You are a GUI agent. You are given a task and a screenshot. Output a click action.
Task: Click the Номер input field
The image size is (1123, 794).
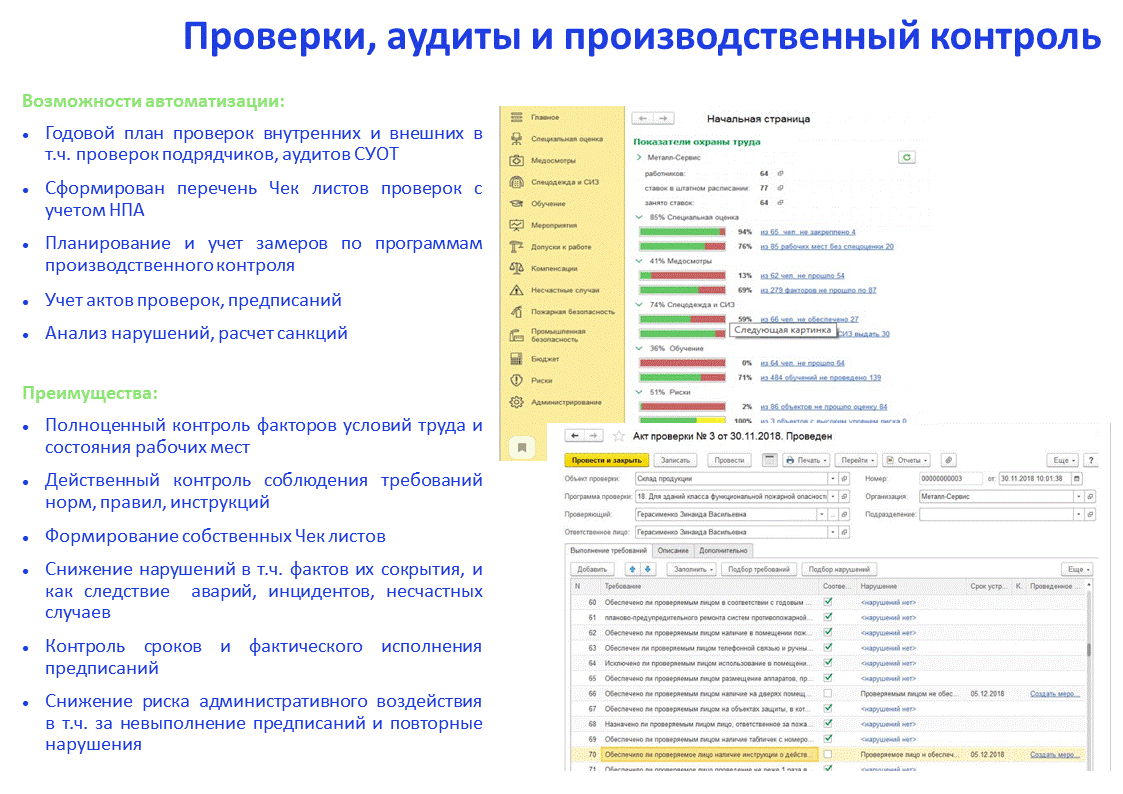click(952, 478)
